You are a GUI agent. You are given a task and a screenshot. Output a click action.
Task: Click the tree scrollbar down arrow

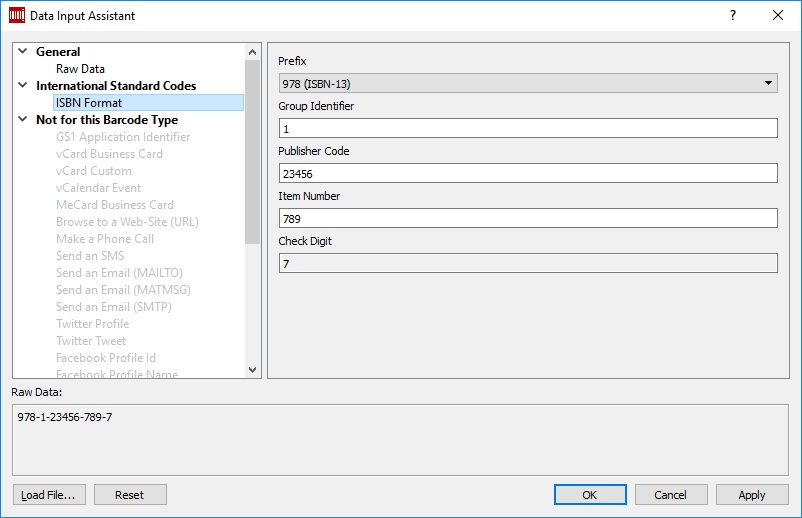(x=252, y=370)
